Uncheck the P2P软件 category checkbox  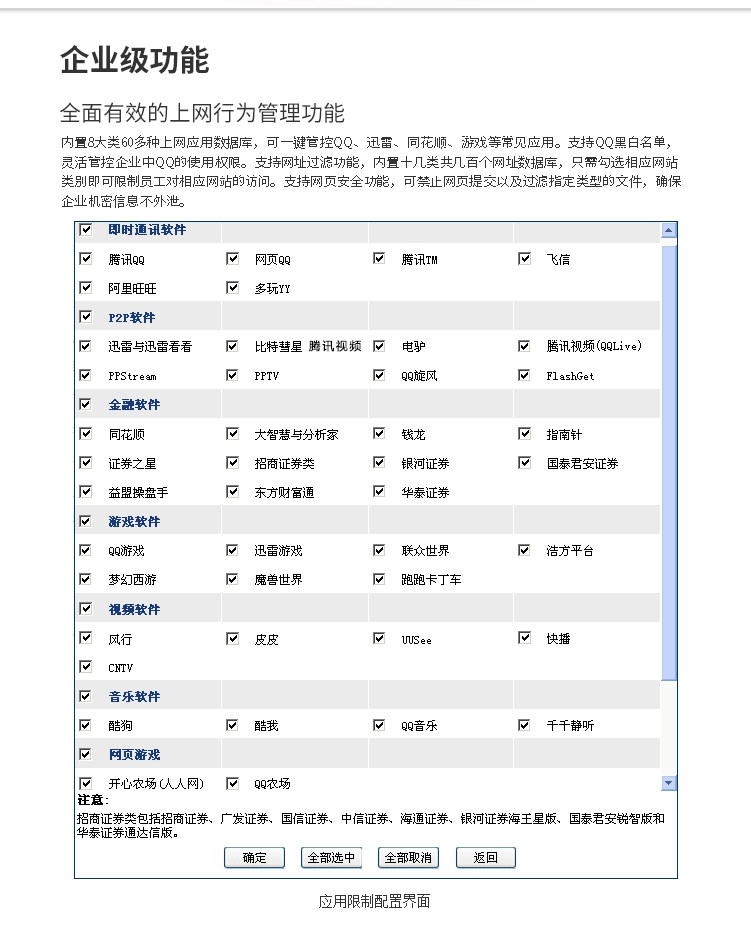point(86,316)
